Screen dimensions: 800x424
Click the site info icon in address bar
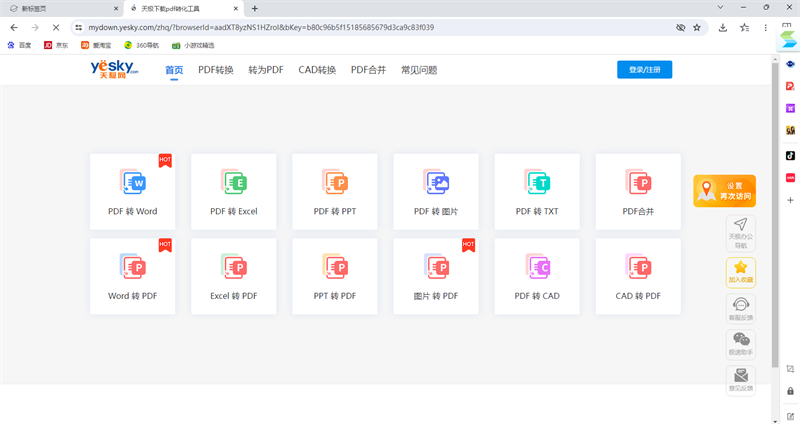(78, 28)
